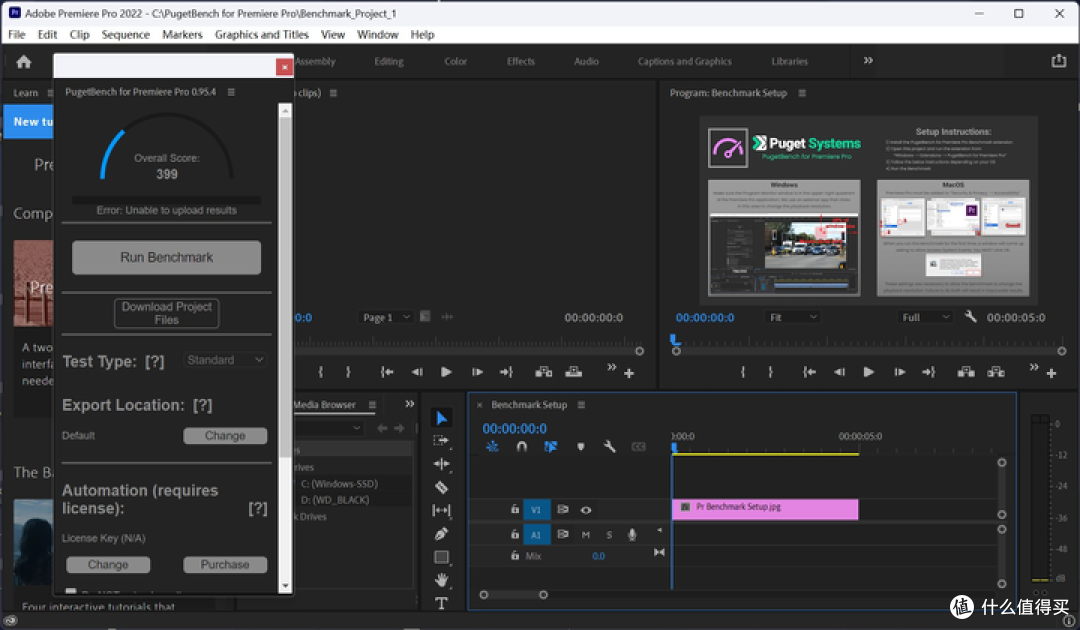
Task: Click Program monitor Lift button
Action: click(966, 372)
